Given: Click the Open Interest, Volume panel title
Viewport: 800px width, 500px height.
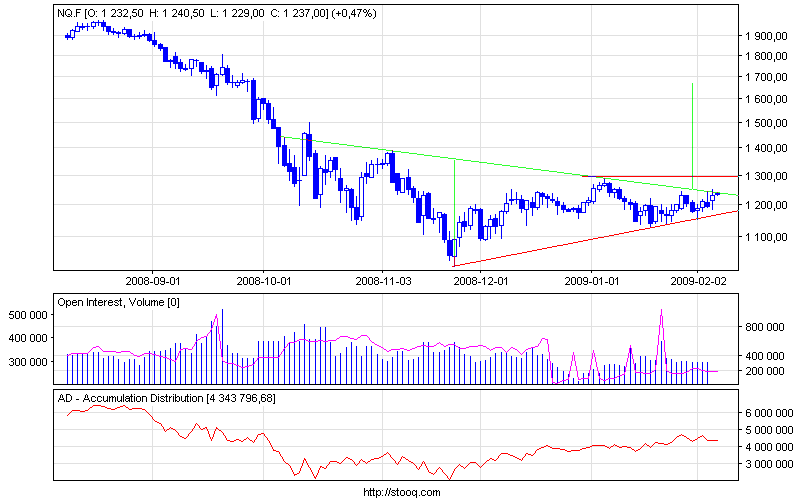Looking at the screenshot, I should pyautogui.click(x=118, y=303).
